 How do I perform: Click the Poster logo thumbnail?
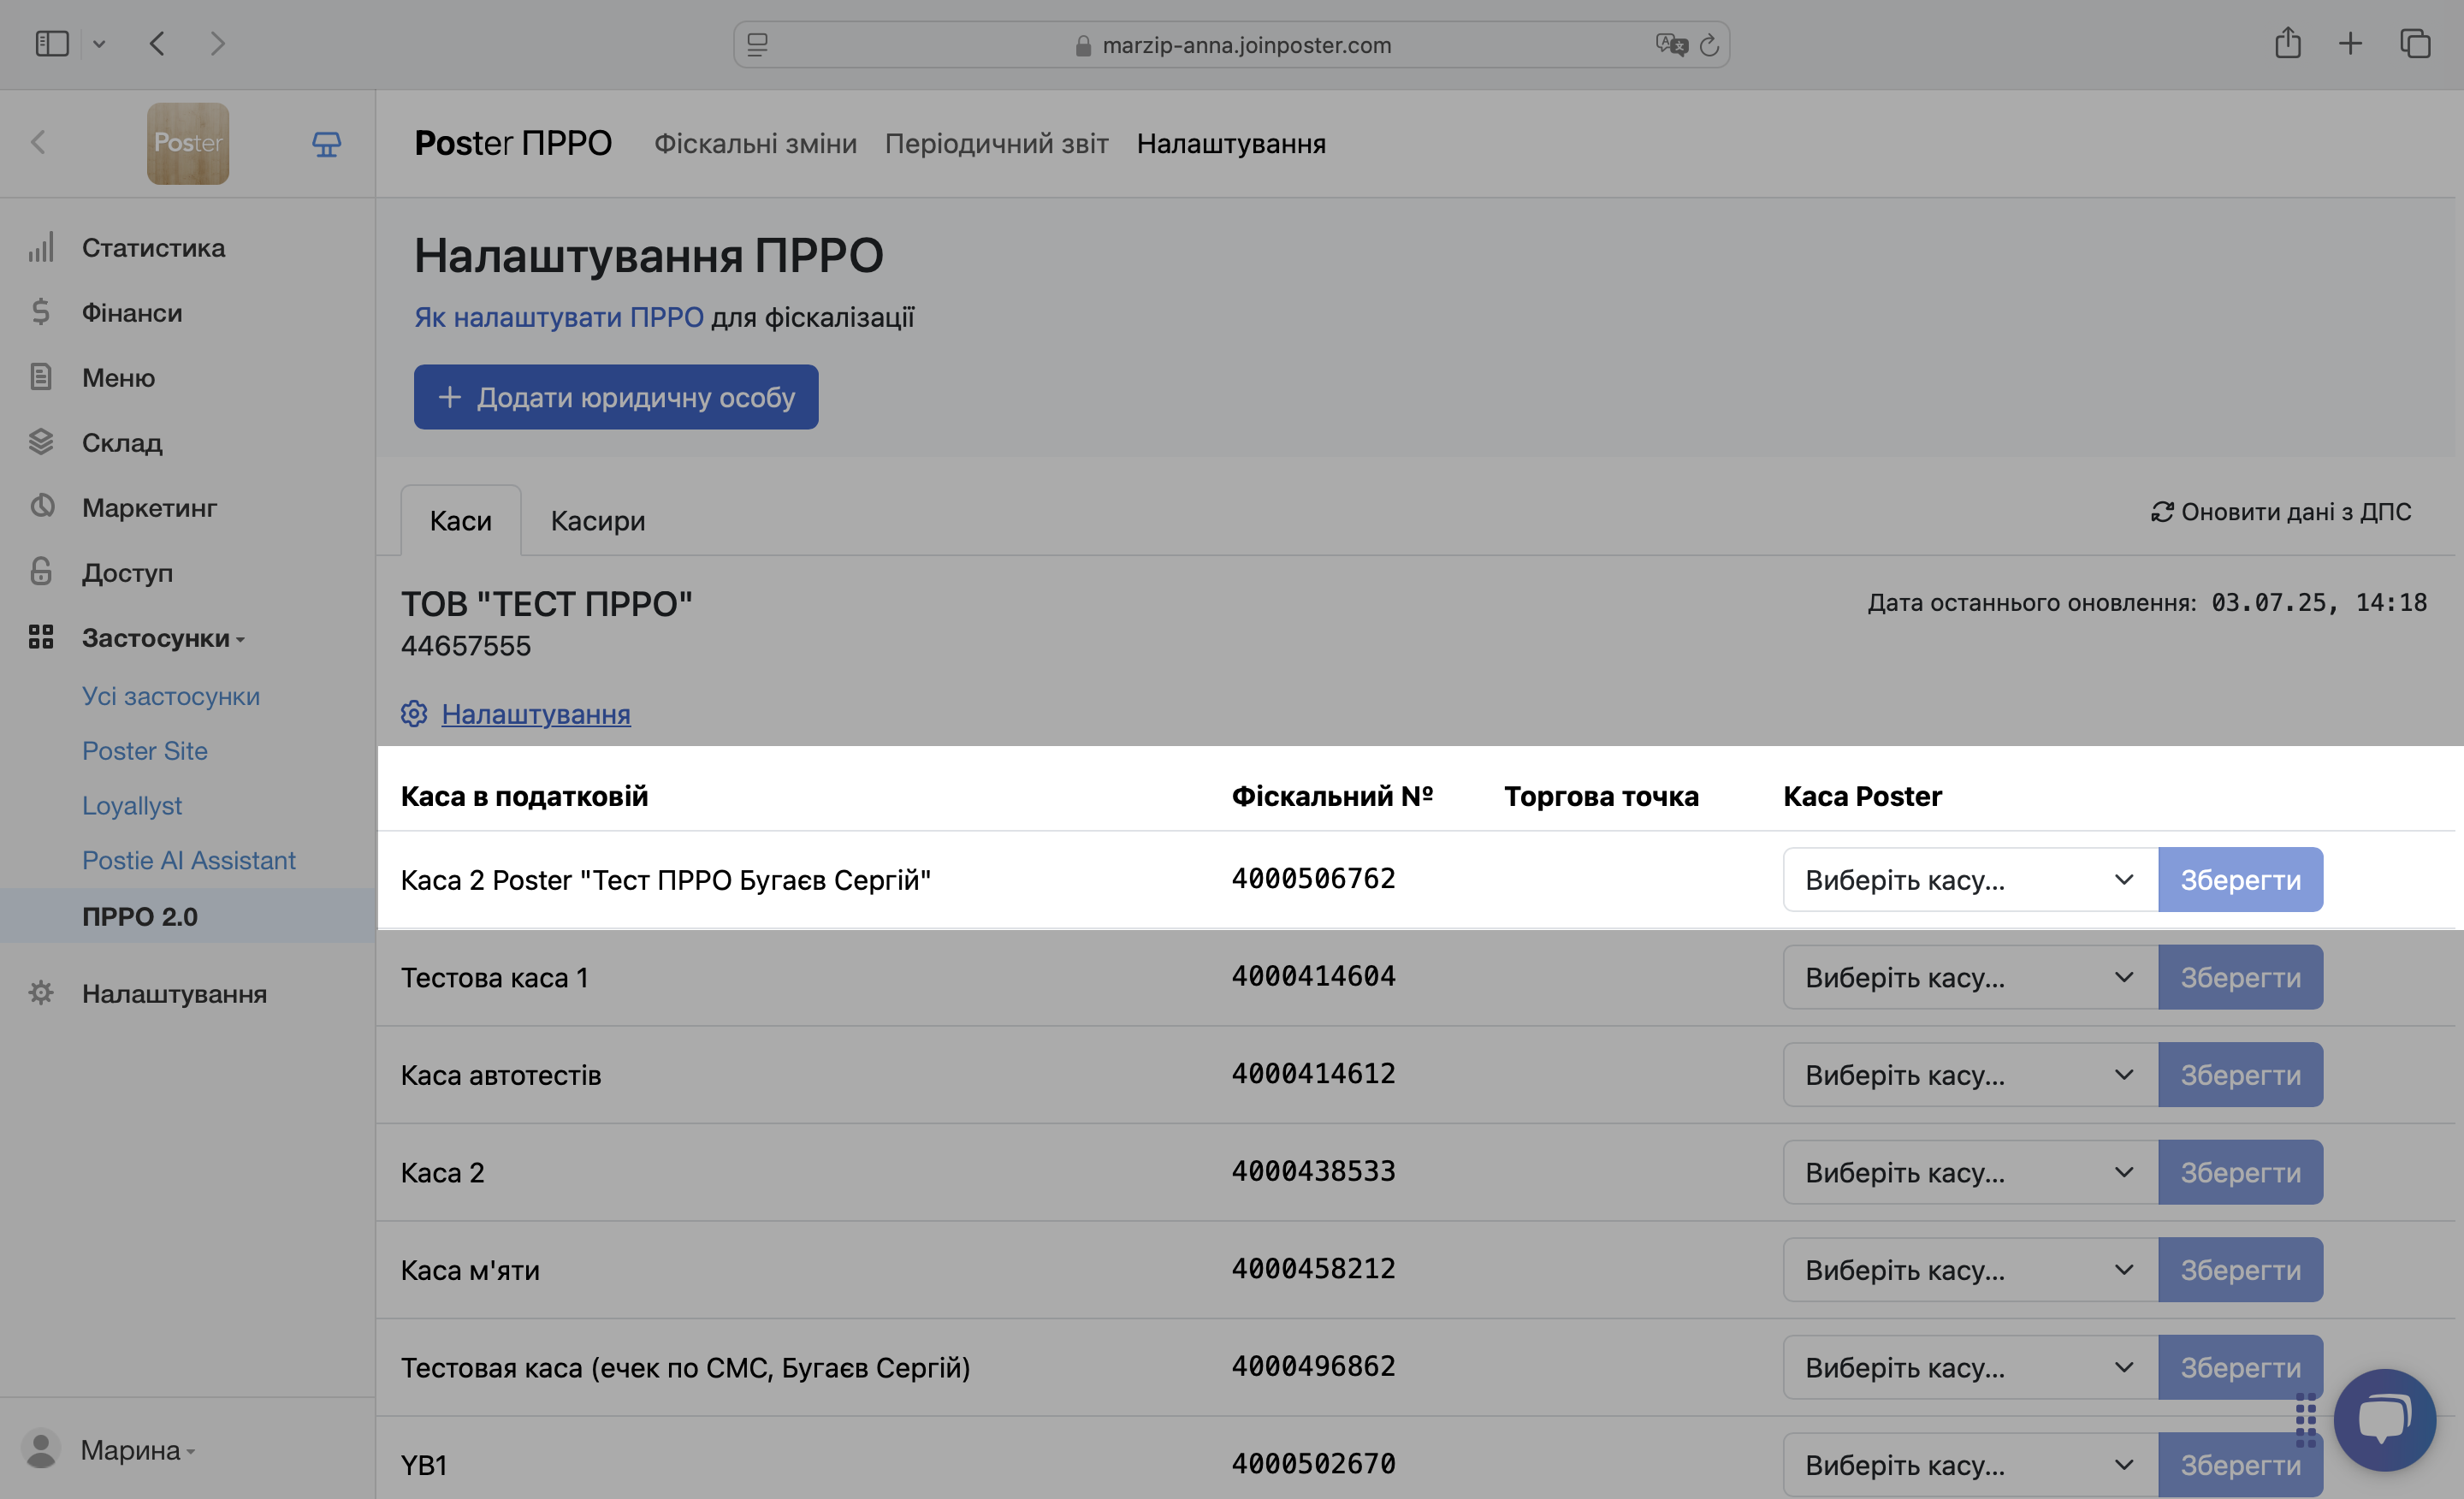coord(188,143)
